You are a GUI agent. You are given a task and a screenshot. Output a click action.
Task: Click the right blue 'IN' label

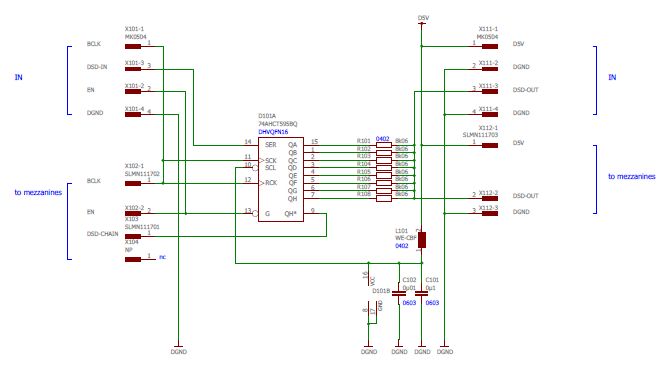[612, 77]
